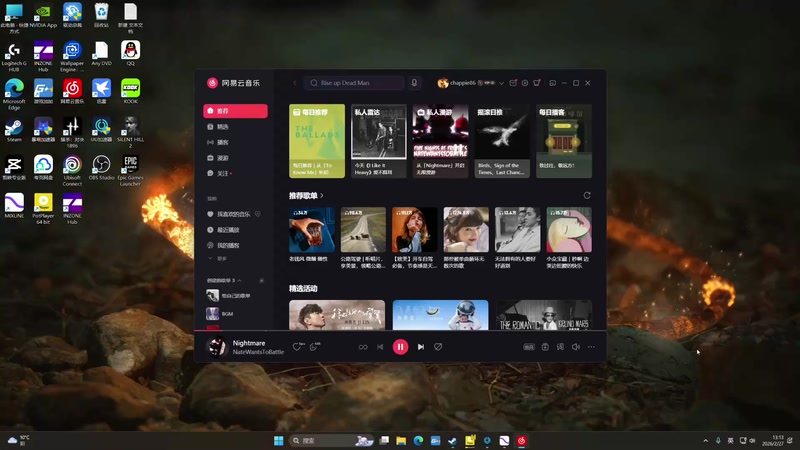Open the Nightmare album cover in player bar
This screenshot has height=450, width=800.
[216, 347]
